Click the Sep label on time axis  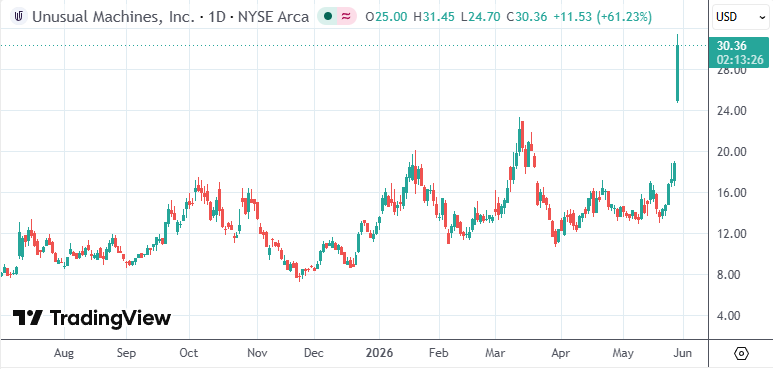(x=126, y=353)
